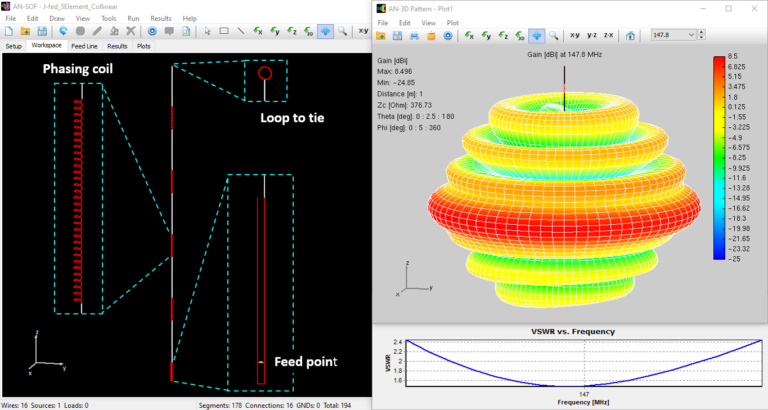Select zoom magnifier in AN-3D Pattern toolbar

(x=553, y=35)
